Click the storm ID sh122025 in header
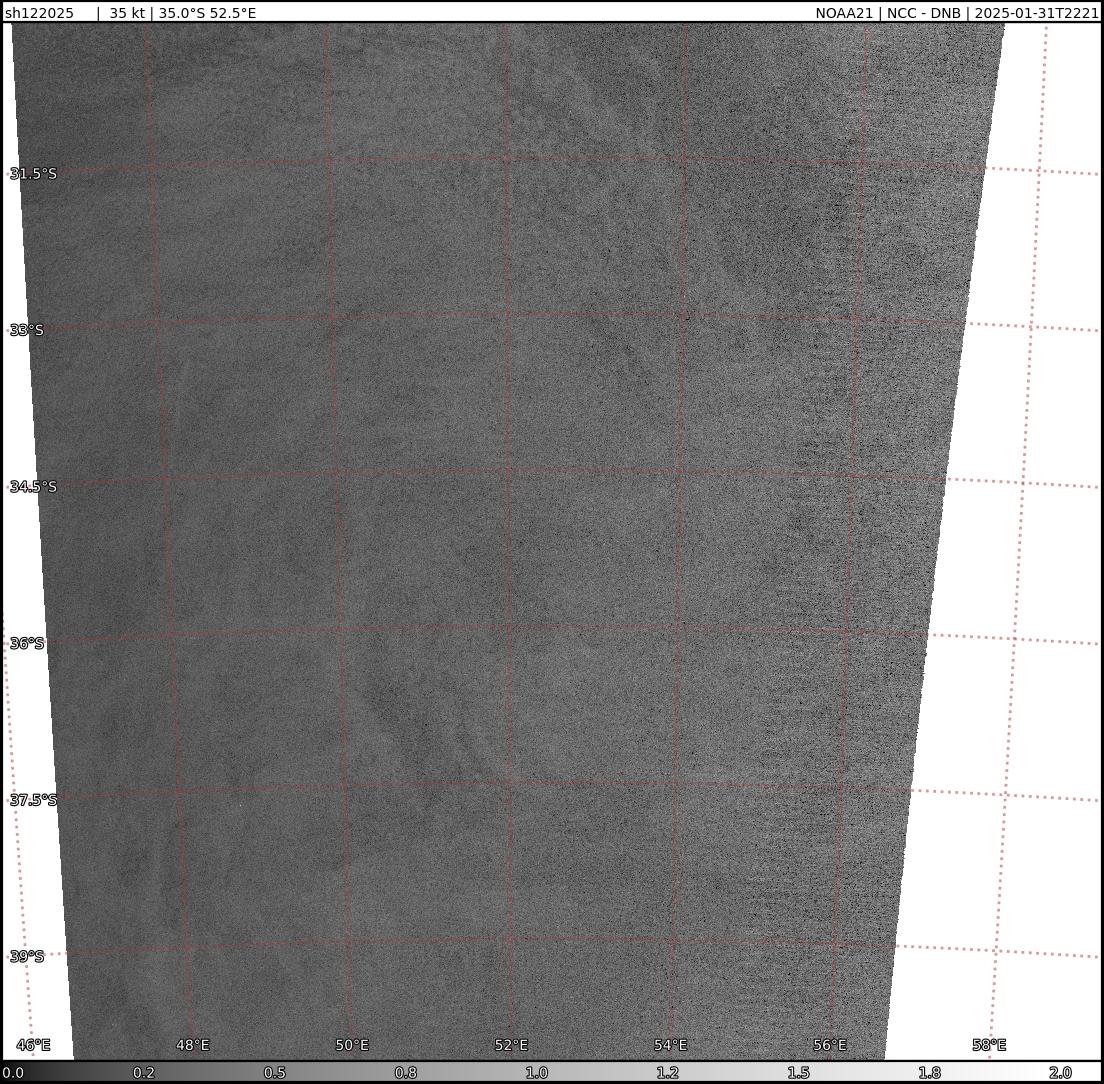1104x1084 pixels. point(39,13)
